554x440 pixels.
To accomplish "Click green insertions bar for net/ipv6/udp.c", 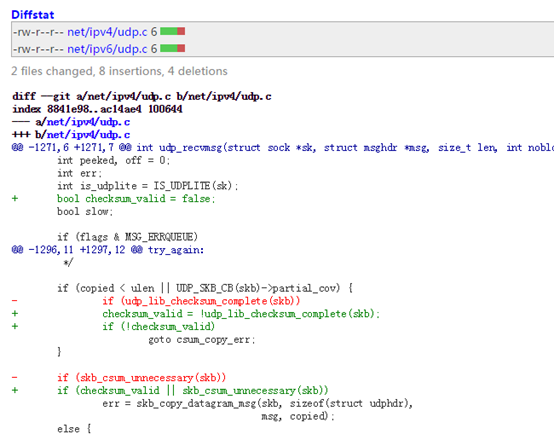I will [169, 48].
